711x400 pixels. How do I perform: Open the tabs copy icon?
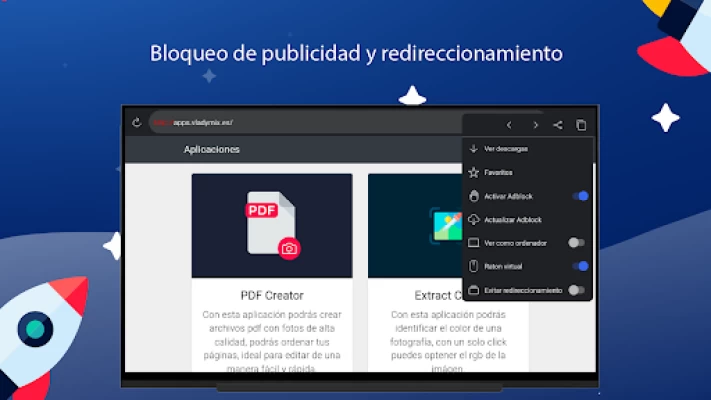pos(581,125)
